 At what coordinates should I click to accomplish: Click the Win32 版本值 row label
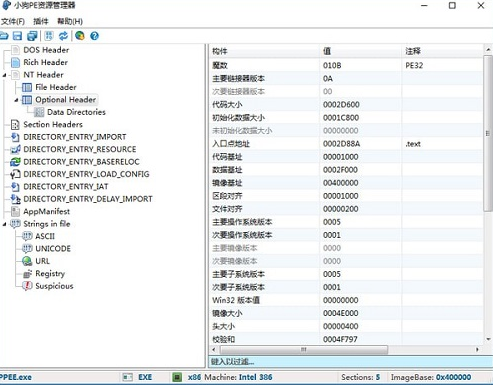click(x=236, y=300)
